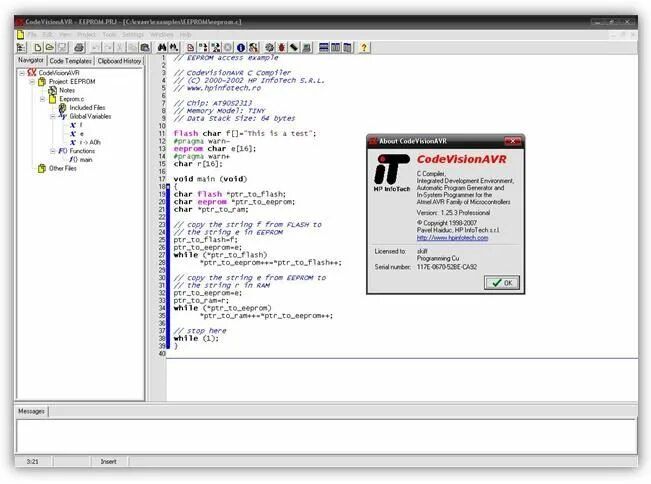Open a file with the open folder icon
The image size is (651, 484).
coord(49,48)
